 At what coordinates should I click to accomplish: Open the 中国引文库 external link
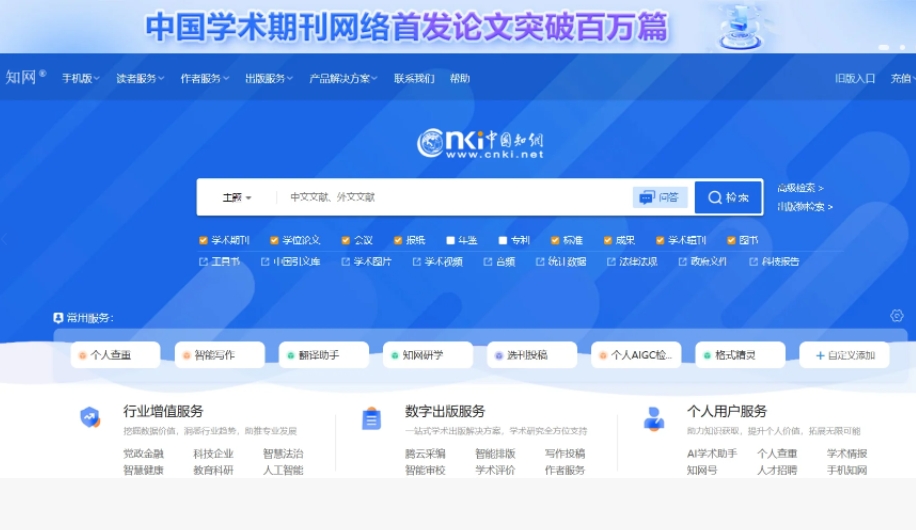(x=290, y=262)
